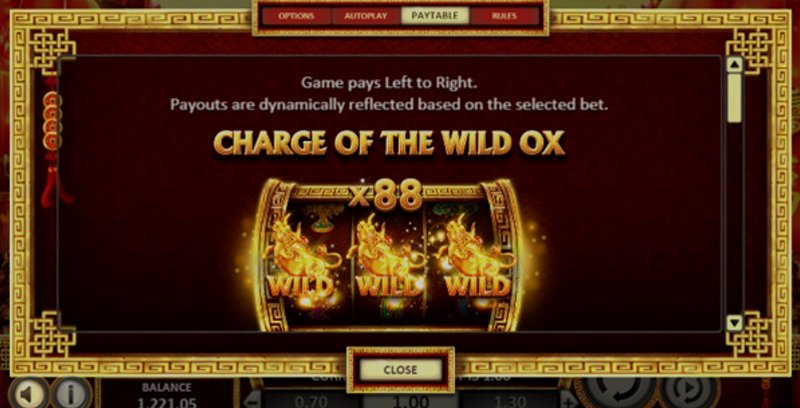The width and height of the screenshot is (800, 408).
Task: Click the scroll down arrow
Action: pos(734,323)
